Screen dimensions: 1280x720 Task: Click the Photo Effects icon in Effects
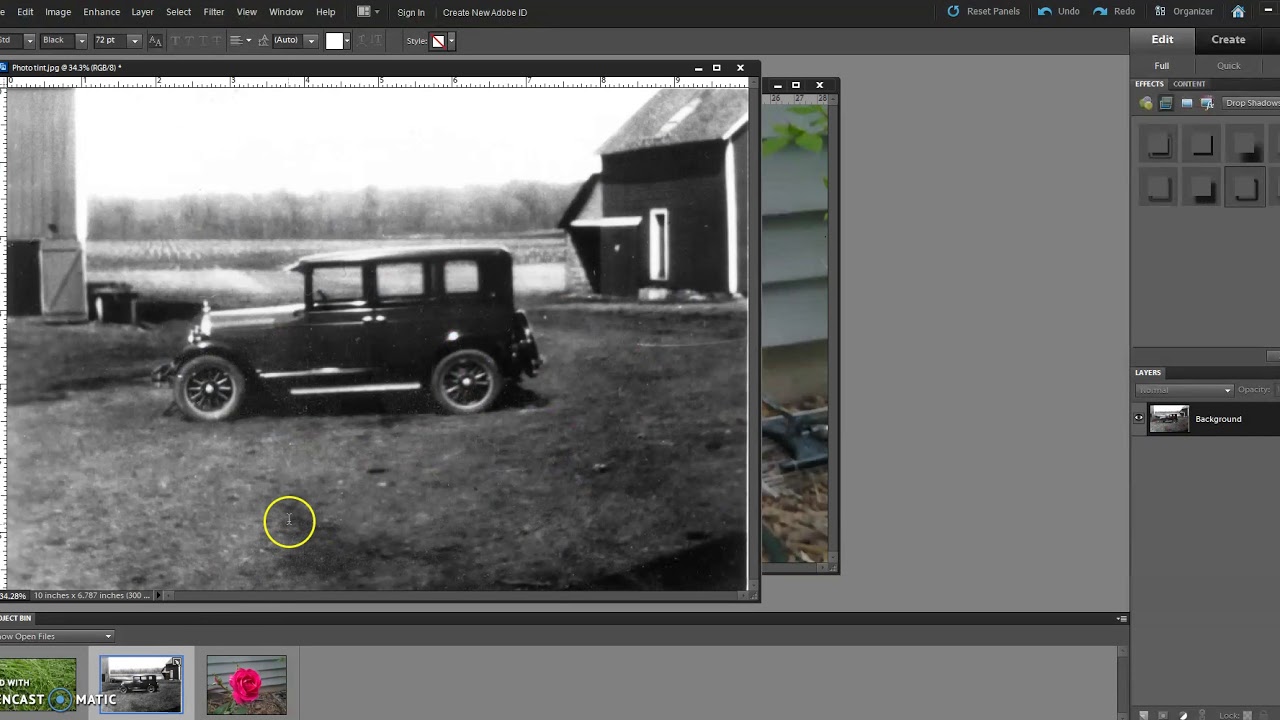(x=1187, y=103)
